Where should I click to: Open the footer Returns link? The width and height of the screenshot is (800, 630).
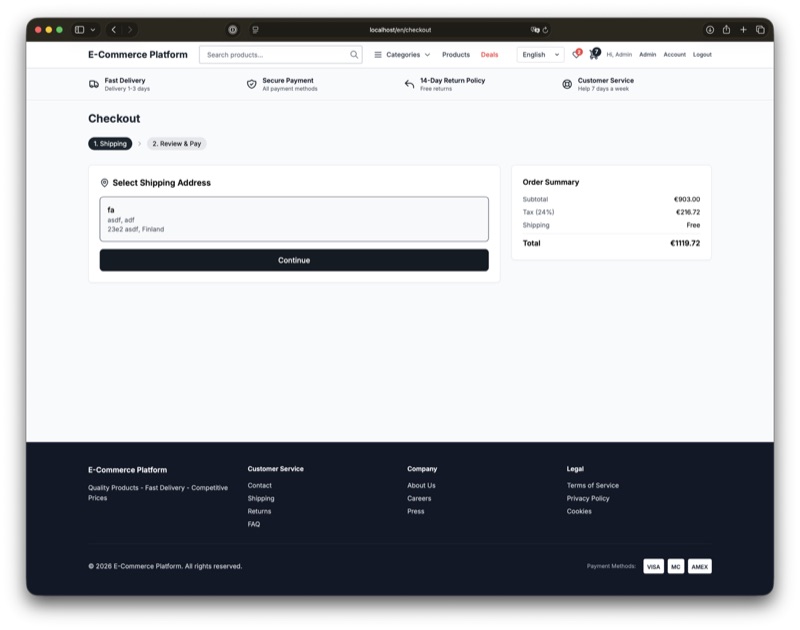tap(259, 511)
